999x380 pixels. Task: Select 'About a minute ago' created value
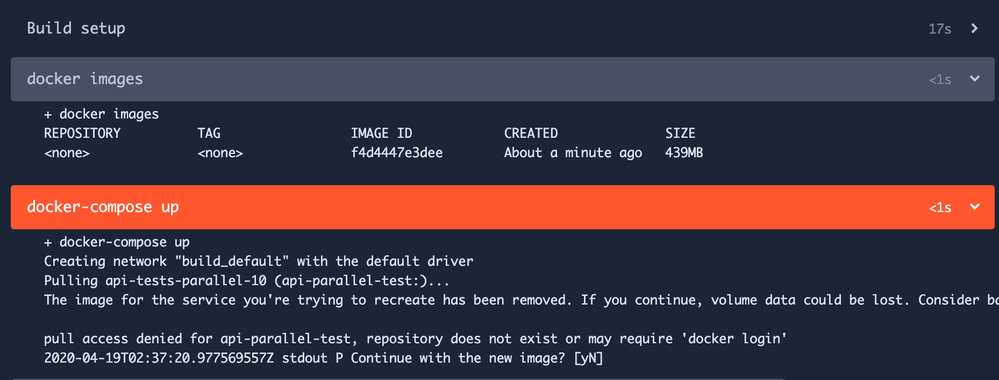click(573, 153)
